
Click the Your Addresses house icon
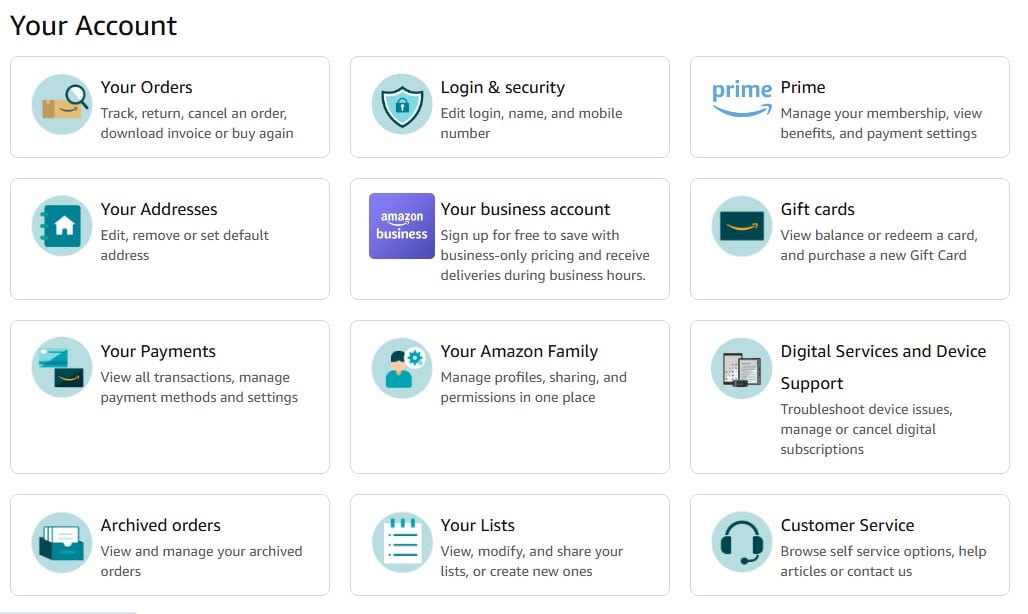pos(62,226)
